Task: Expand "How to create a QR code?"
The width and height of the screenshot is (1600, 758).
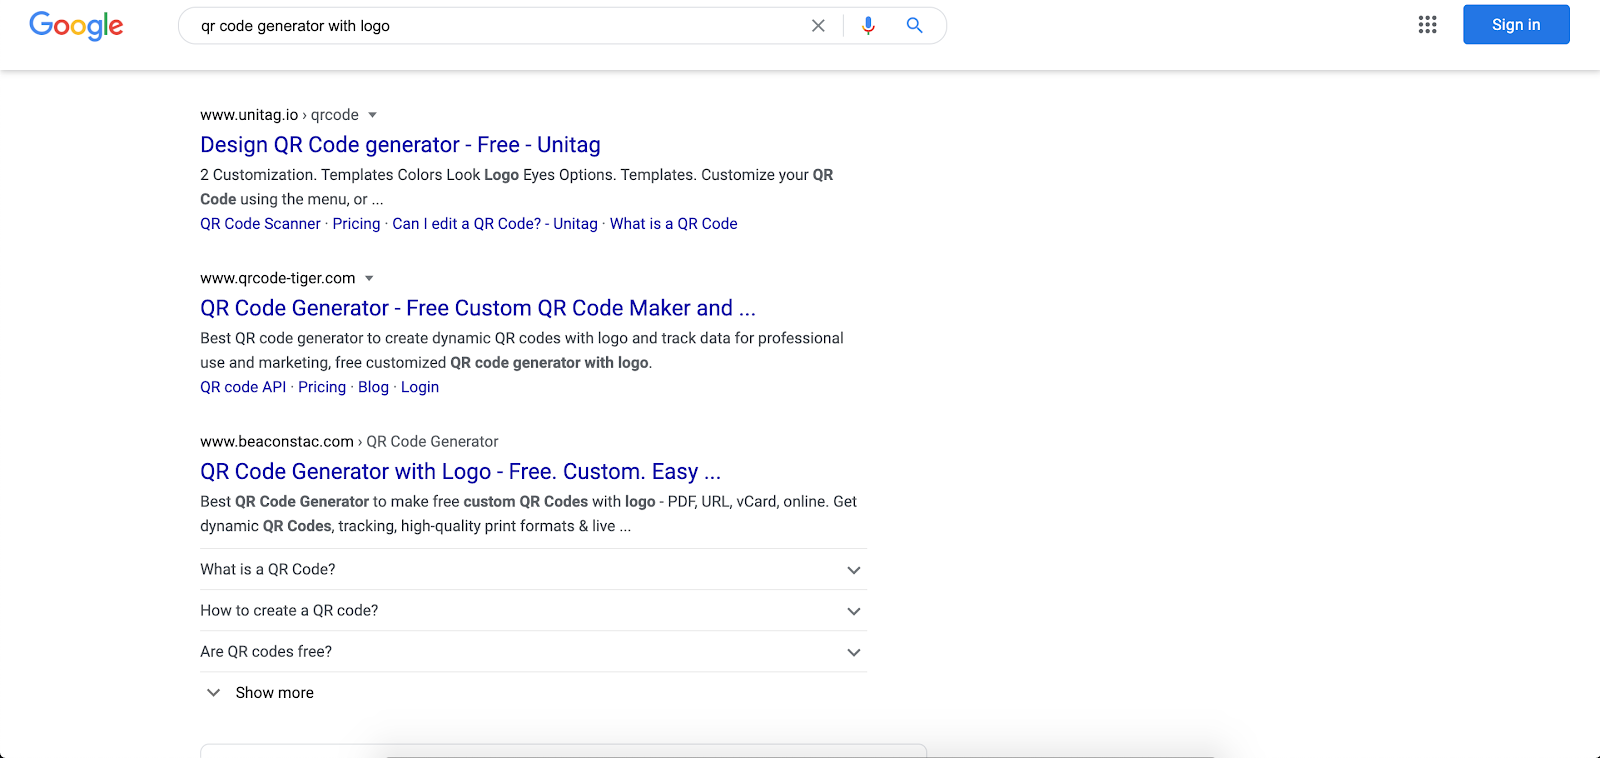Action: 853,611
